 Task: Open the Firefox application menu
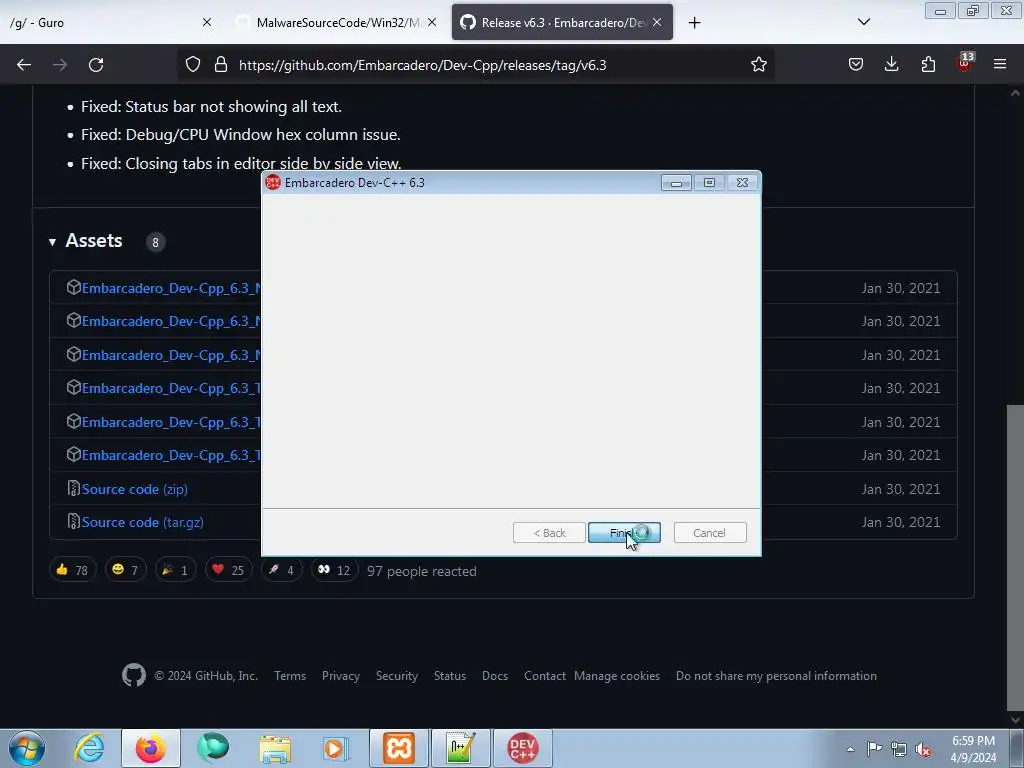point(1000,65)
